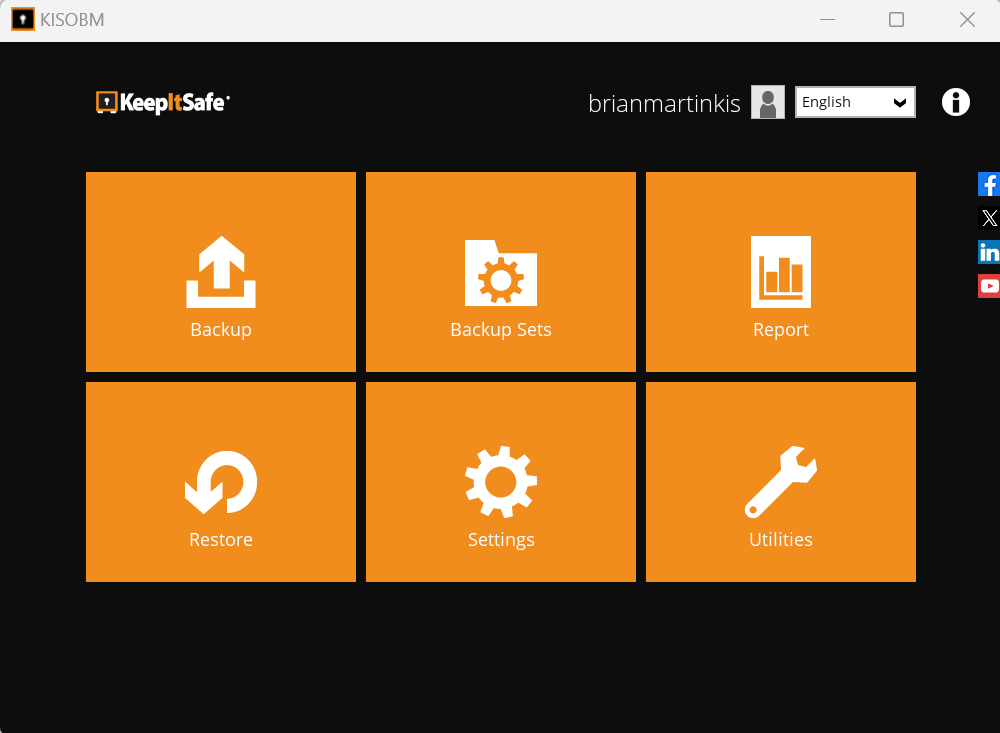Minimize the KISOBM window
The height and width of the screenshot is (733, 1000).
pos(827,20)
